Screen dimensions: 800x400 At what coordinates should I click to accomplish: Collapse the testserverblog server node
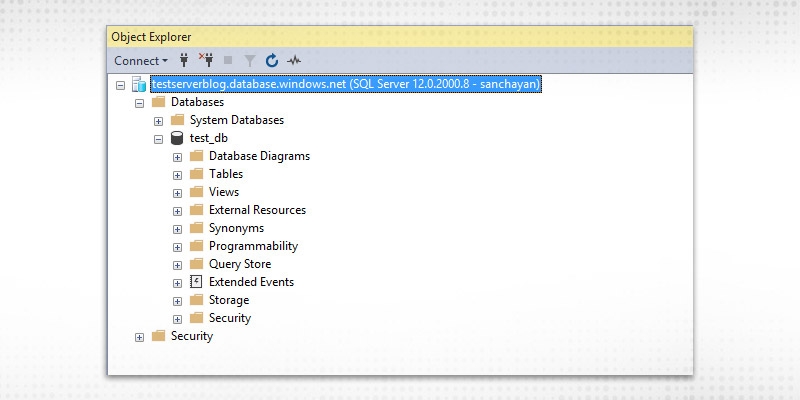point(120,85)
